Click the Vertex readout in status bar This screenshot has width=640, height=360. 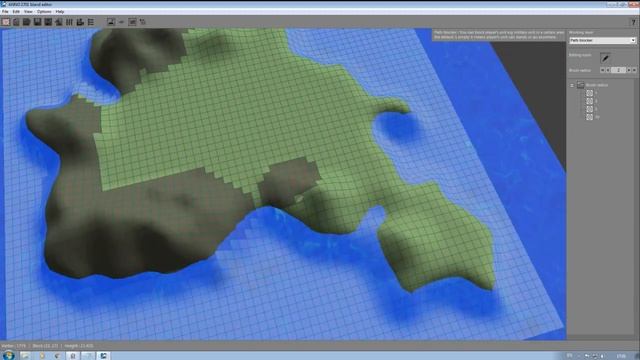pyautogui.click(x=14, y=346)
